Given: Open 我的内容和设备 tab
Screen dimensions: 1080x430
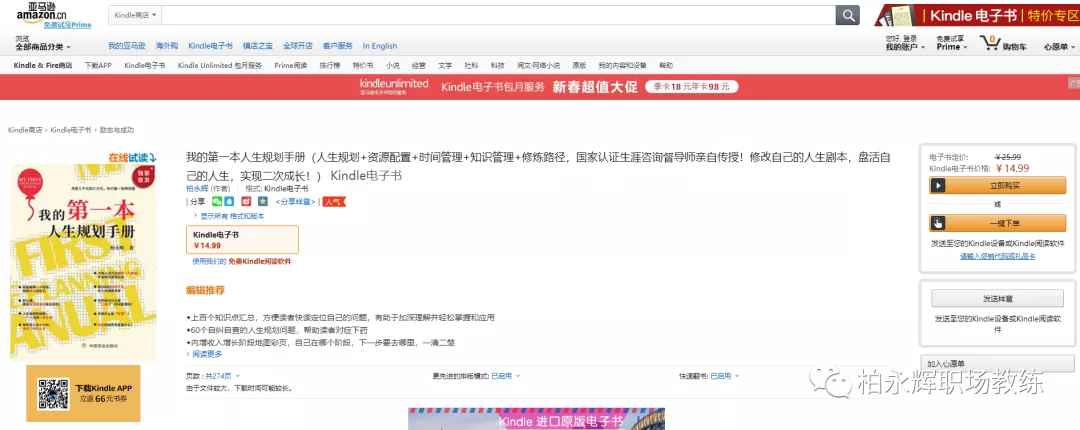Looking at the screenshot, I should [x=623, y=65].
